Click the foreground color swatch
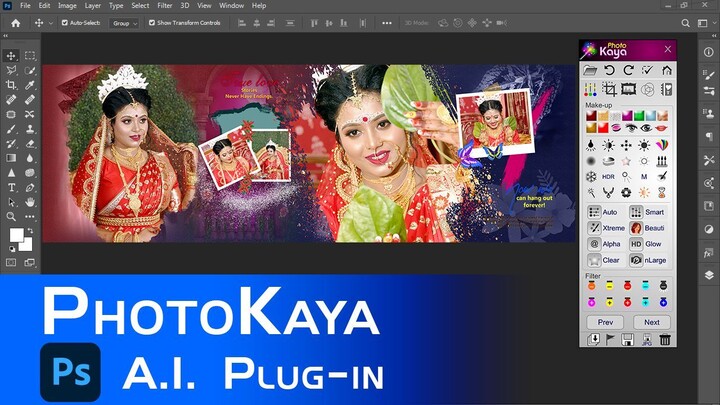This screenshot has height=405, width=720. (17, 235)
